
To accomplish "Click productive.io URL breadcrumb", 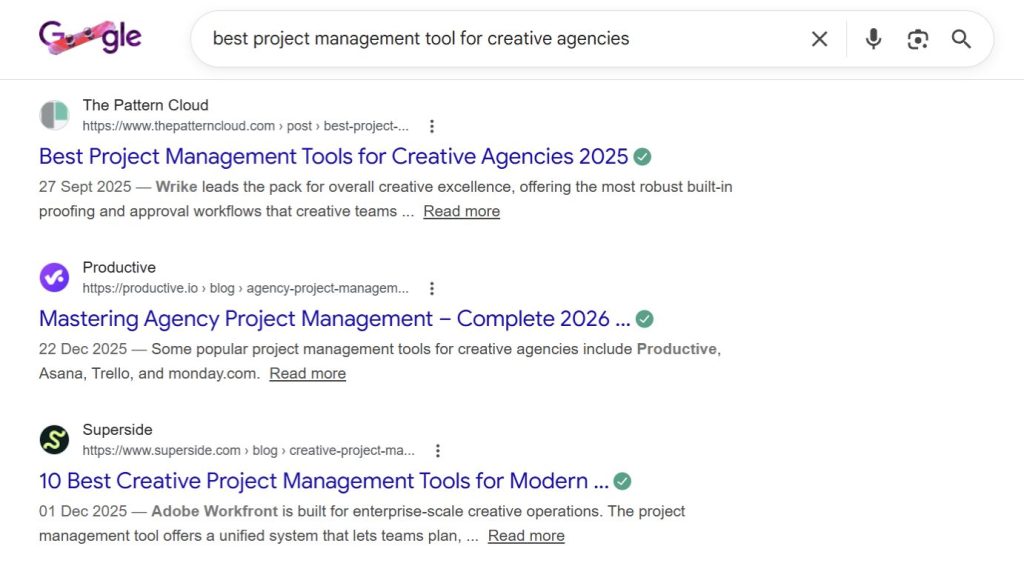I will pos(246,288).
